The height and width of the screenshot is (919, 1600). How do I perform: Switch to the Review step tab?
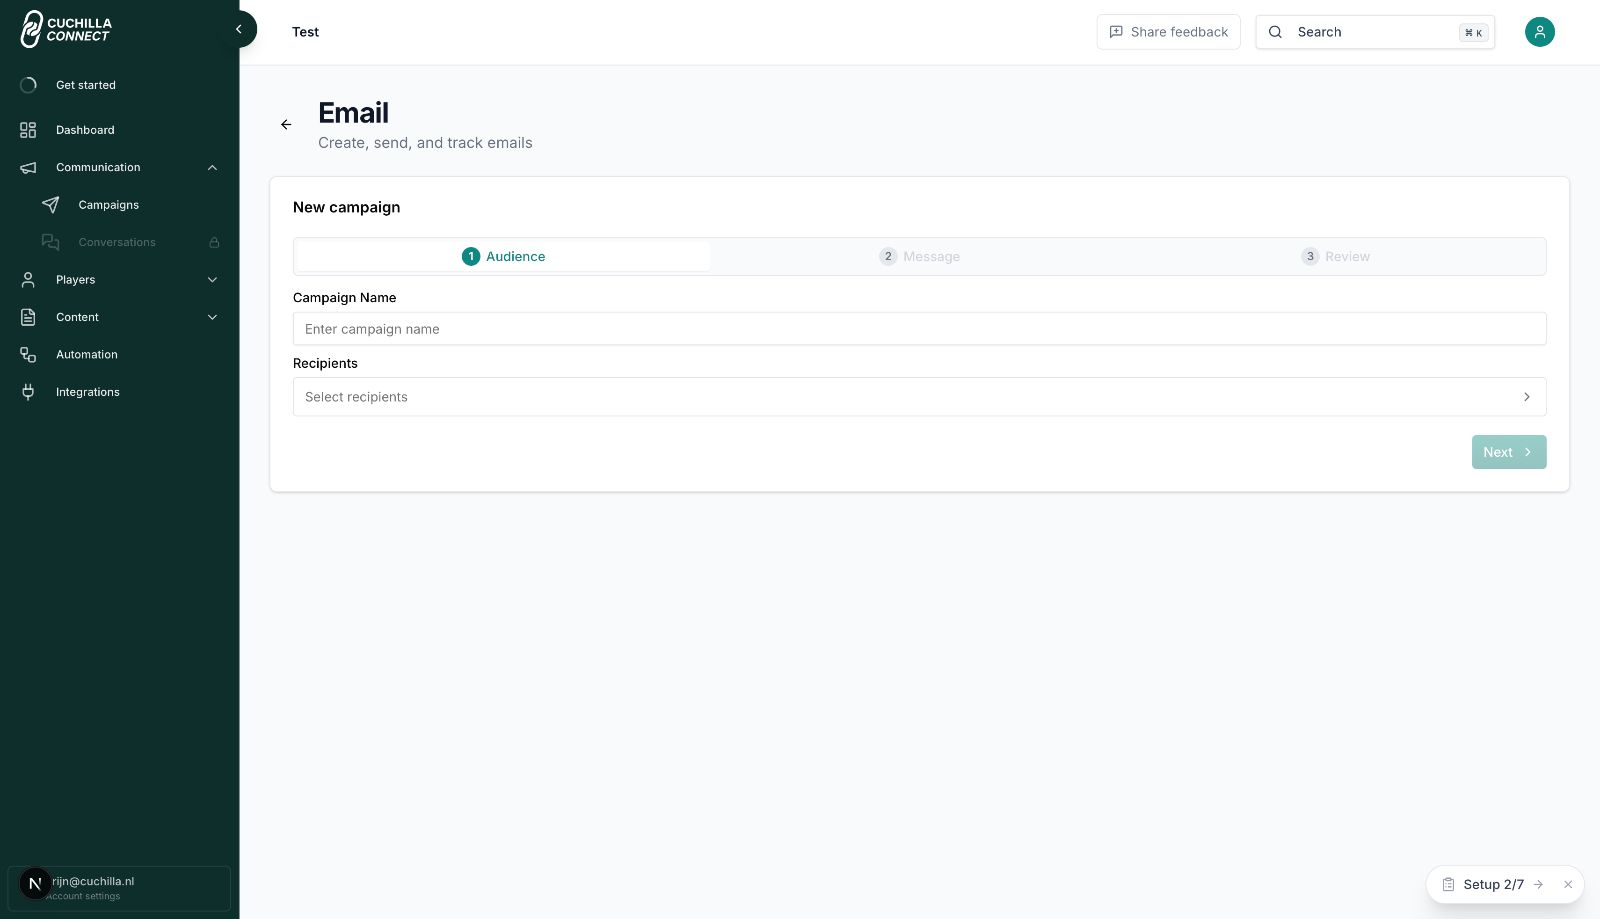[1335, 257]
